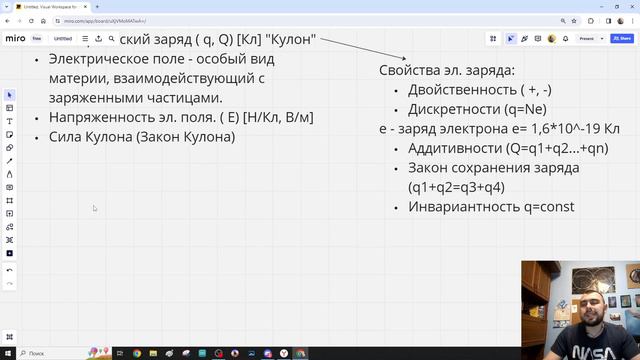Click the 'Дискретности (q=Ne)' line
Image resolution: width=640 pixels, height=360 pixels.
(477, 109)
